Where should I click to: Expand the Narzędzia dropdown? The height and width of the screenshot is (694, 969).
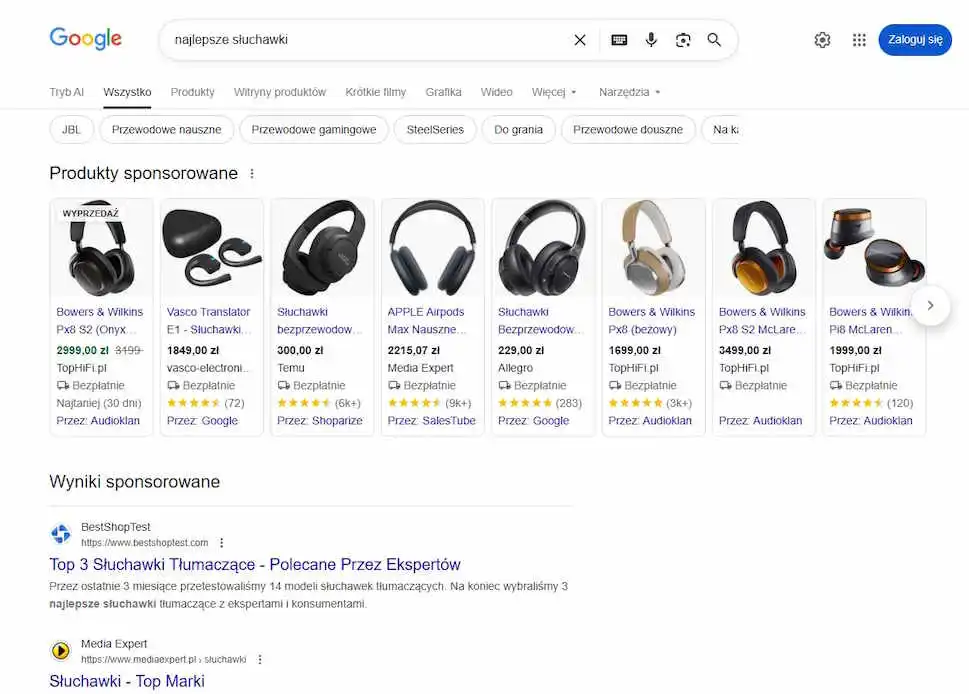coord(625,91)
